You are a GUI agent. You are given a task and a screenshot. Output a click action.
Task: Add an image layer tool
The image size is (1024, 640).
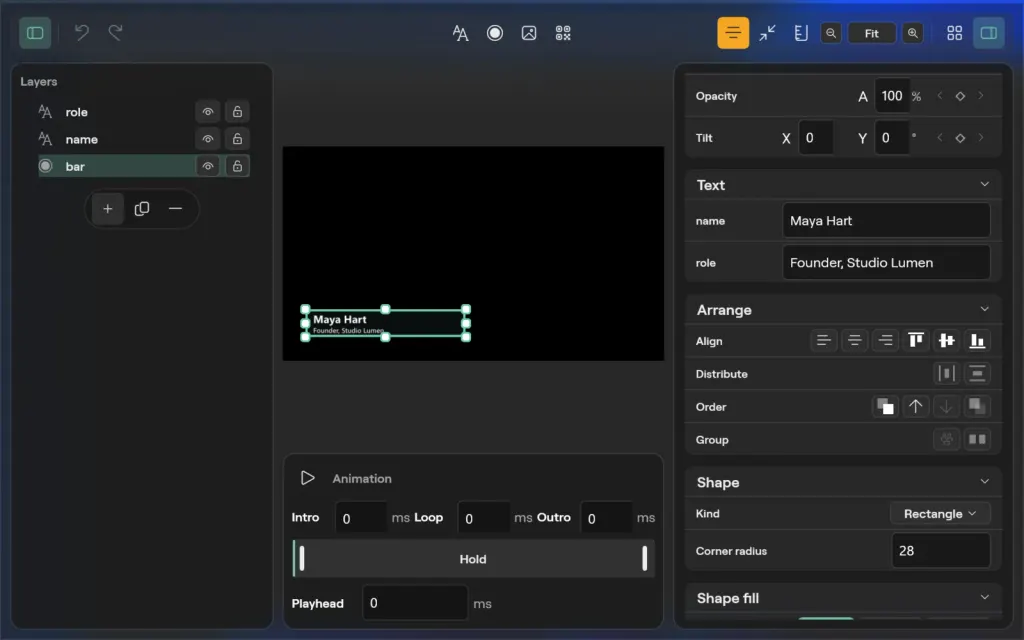[x=529, y=33]
